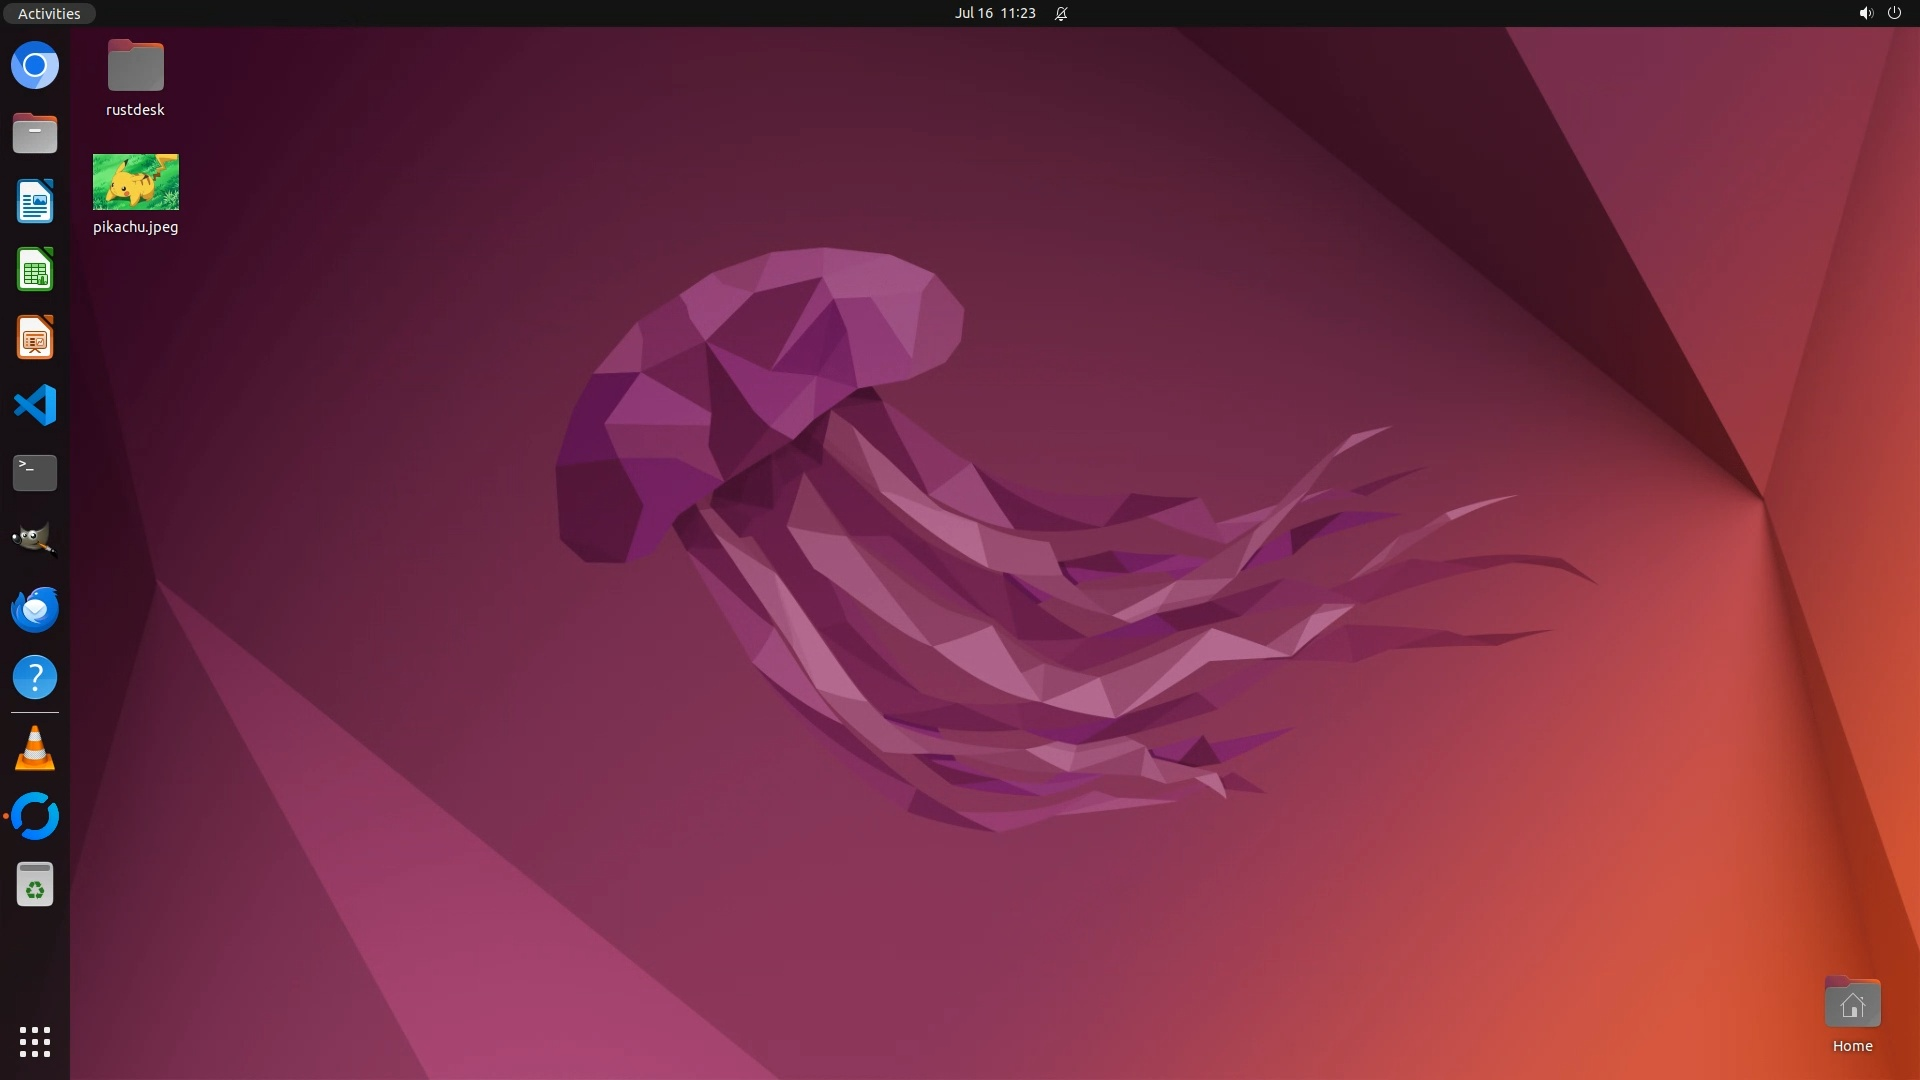Open GIMP image editor icon

[x=35, y=540]
